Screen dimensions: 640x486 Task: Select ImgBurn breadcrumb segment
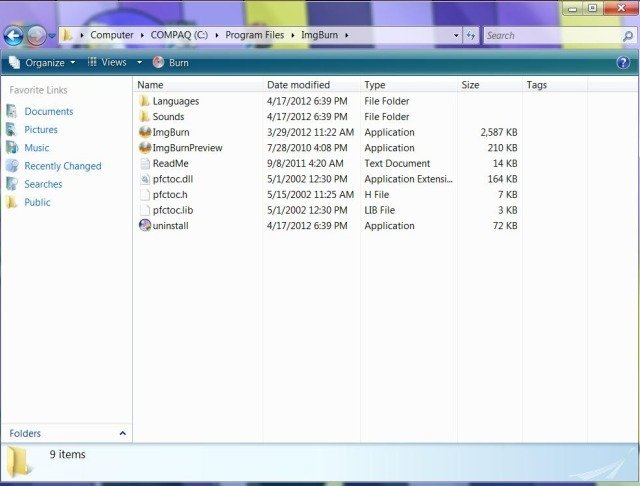[319, 35]
